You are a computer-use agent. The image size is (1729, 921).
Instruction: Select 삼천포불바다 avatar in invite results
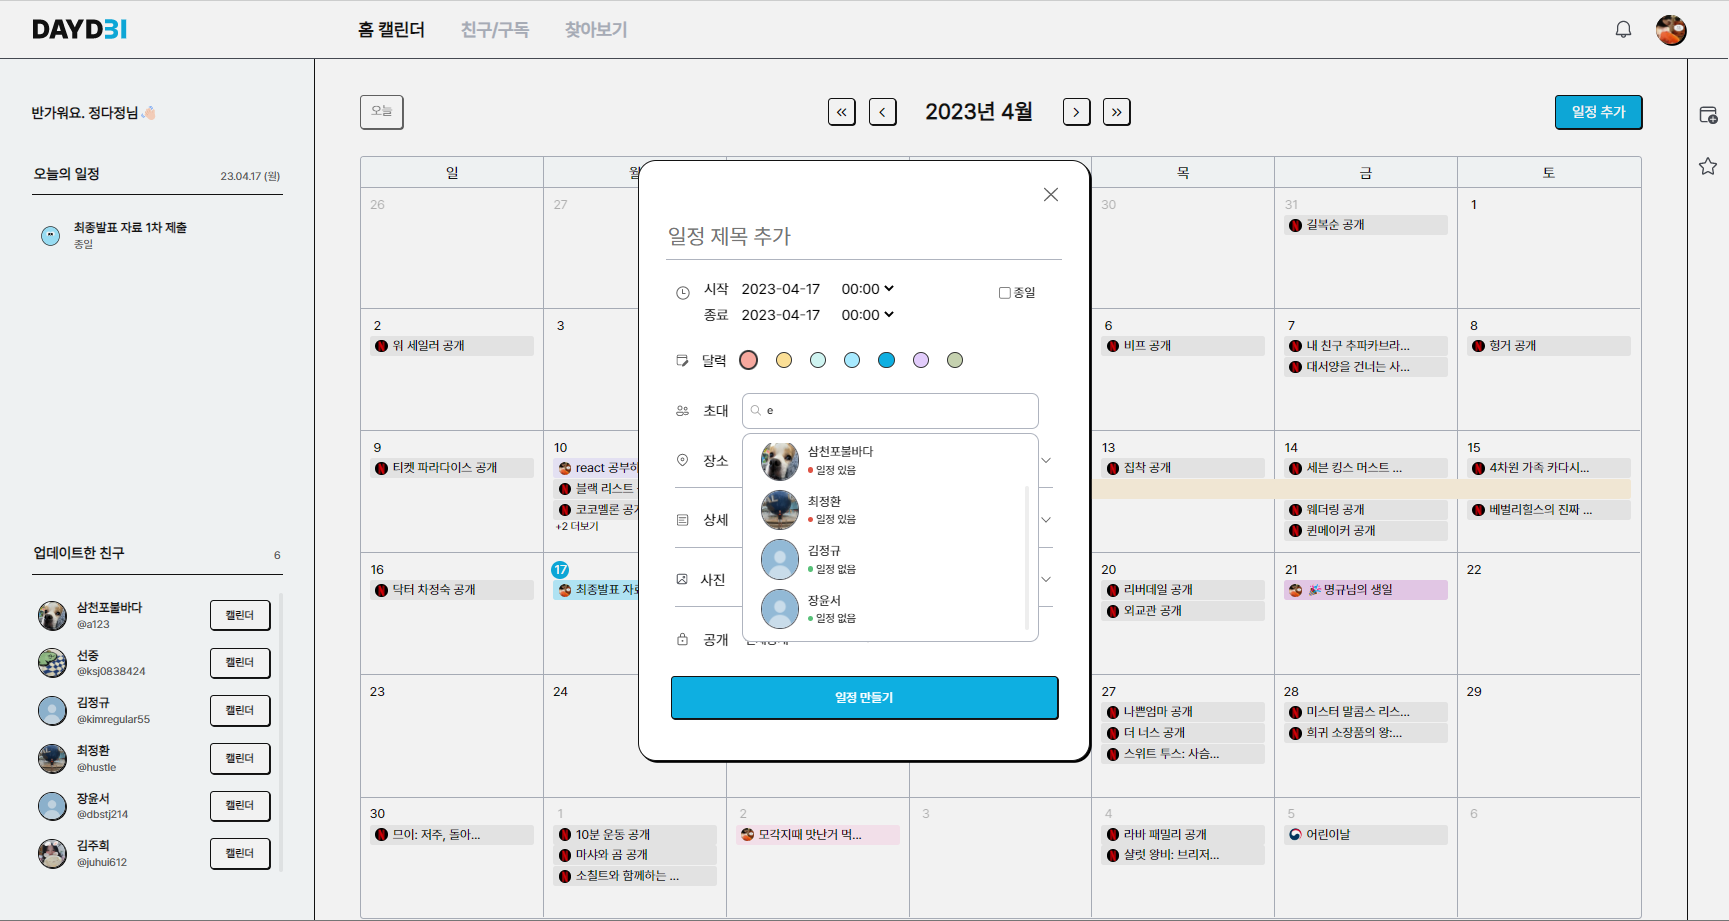coord(780,461)
